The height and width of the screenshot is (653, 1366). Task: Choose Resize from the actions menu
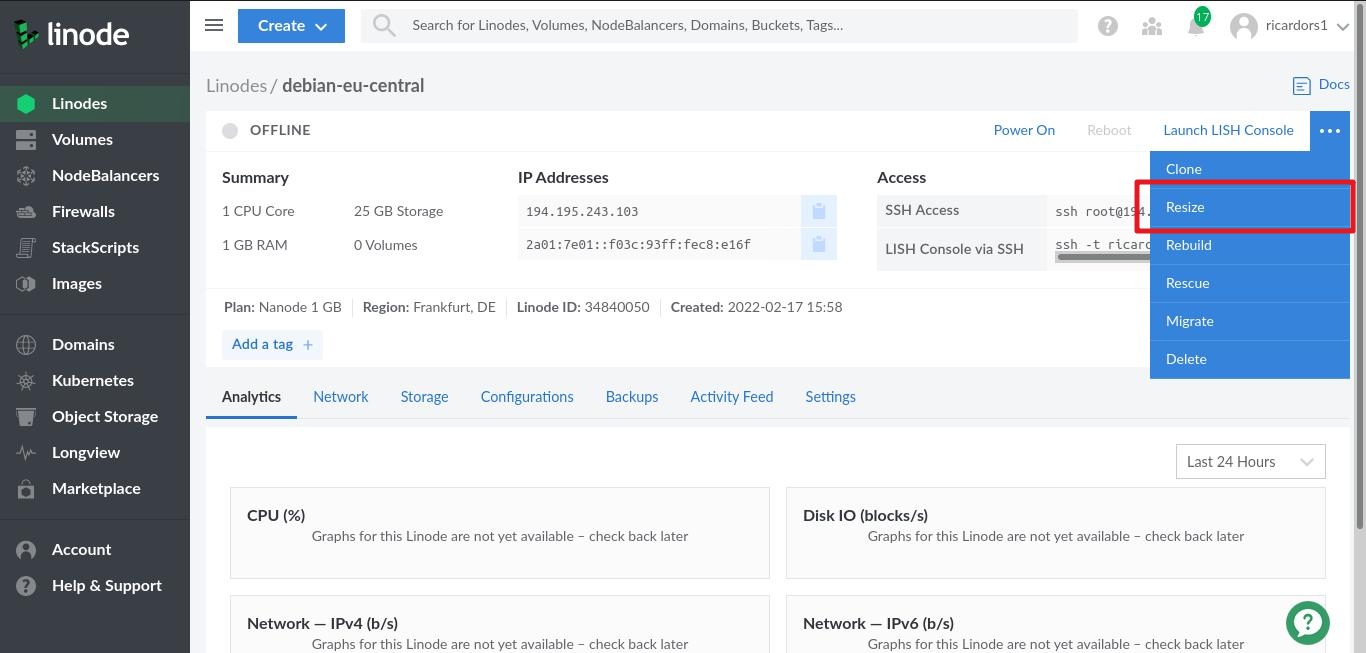coord(1250,208)
